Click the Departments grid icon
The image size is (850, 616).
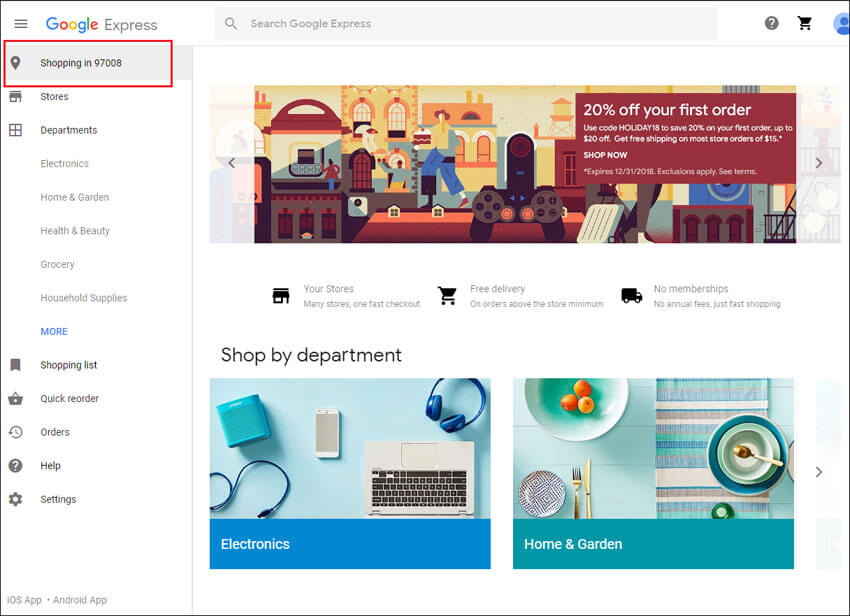16,130
